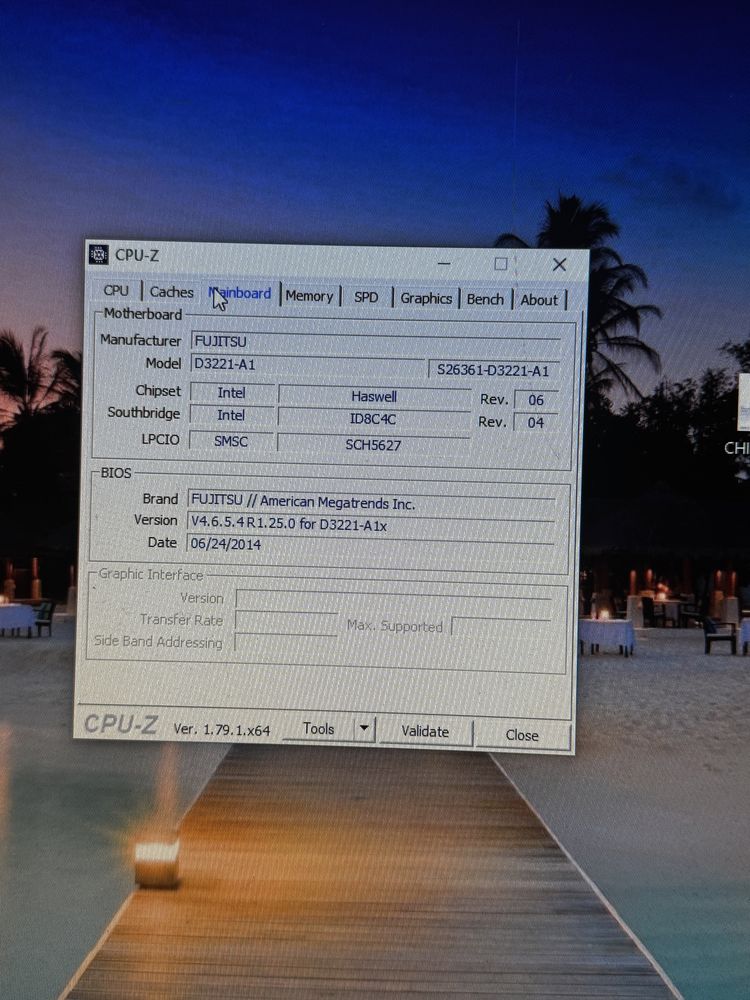The width and height of the screenshot is (750, 1000).
Task: Click the SCH5627 LPCIO value
Action: click(x=373, y=445)
